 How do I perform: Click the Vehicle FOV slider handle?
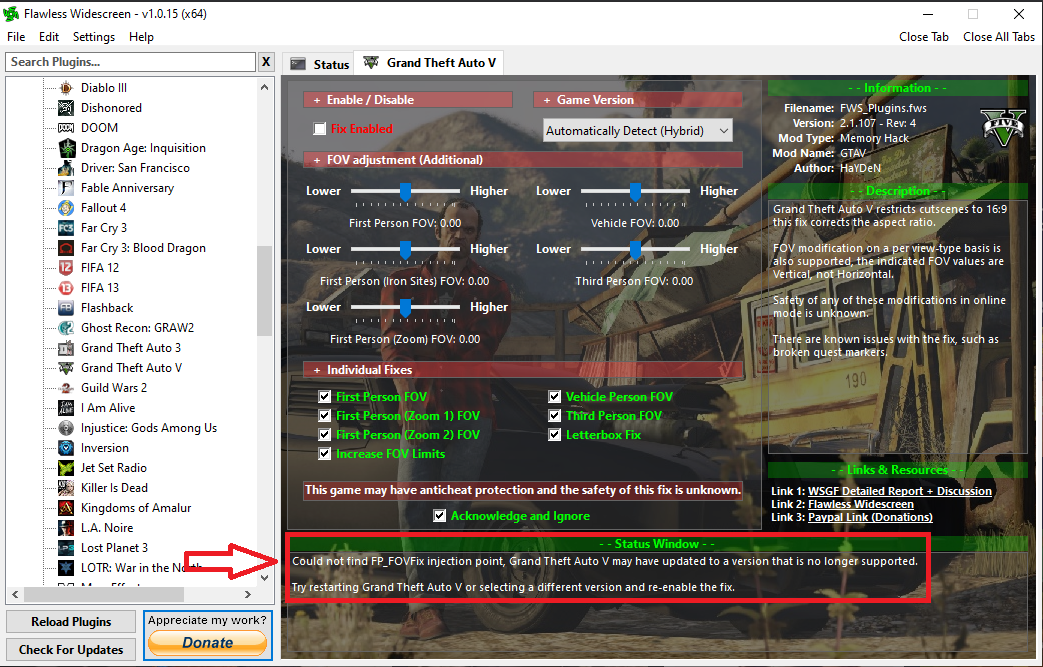[x=635, y=191]
